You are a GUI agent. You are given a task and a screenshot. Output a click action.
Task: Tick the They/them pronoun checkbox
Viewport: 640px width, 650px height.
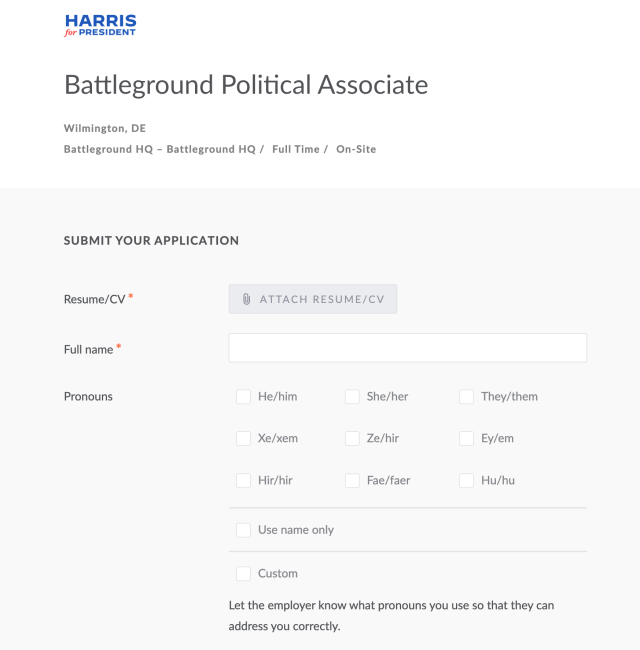(x=466, y=397)
